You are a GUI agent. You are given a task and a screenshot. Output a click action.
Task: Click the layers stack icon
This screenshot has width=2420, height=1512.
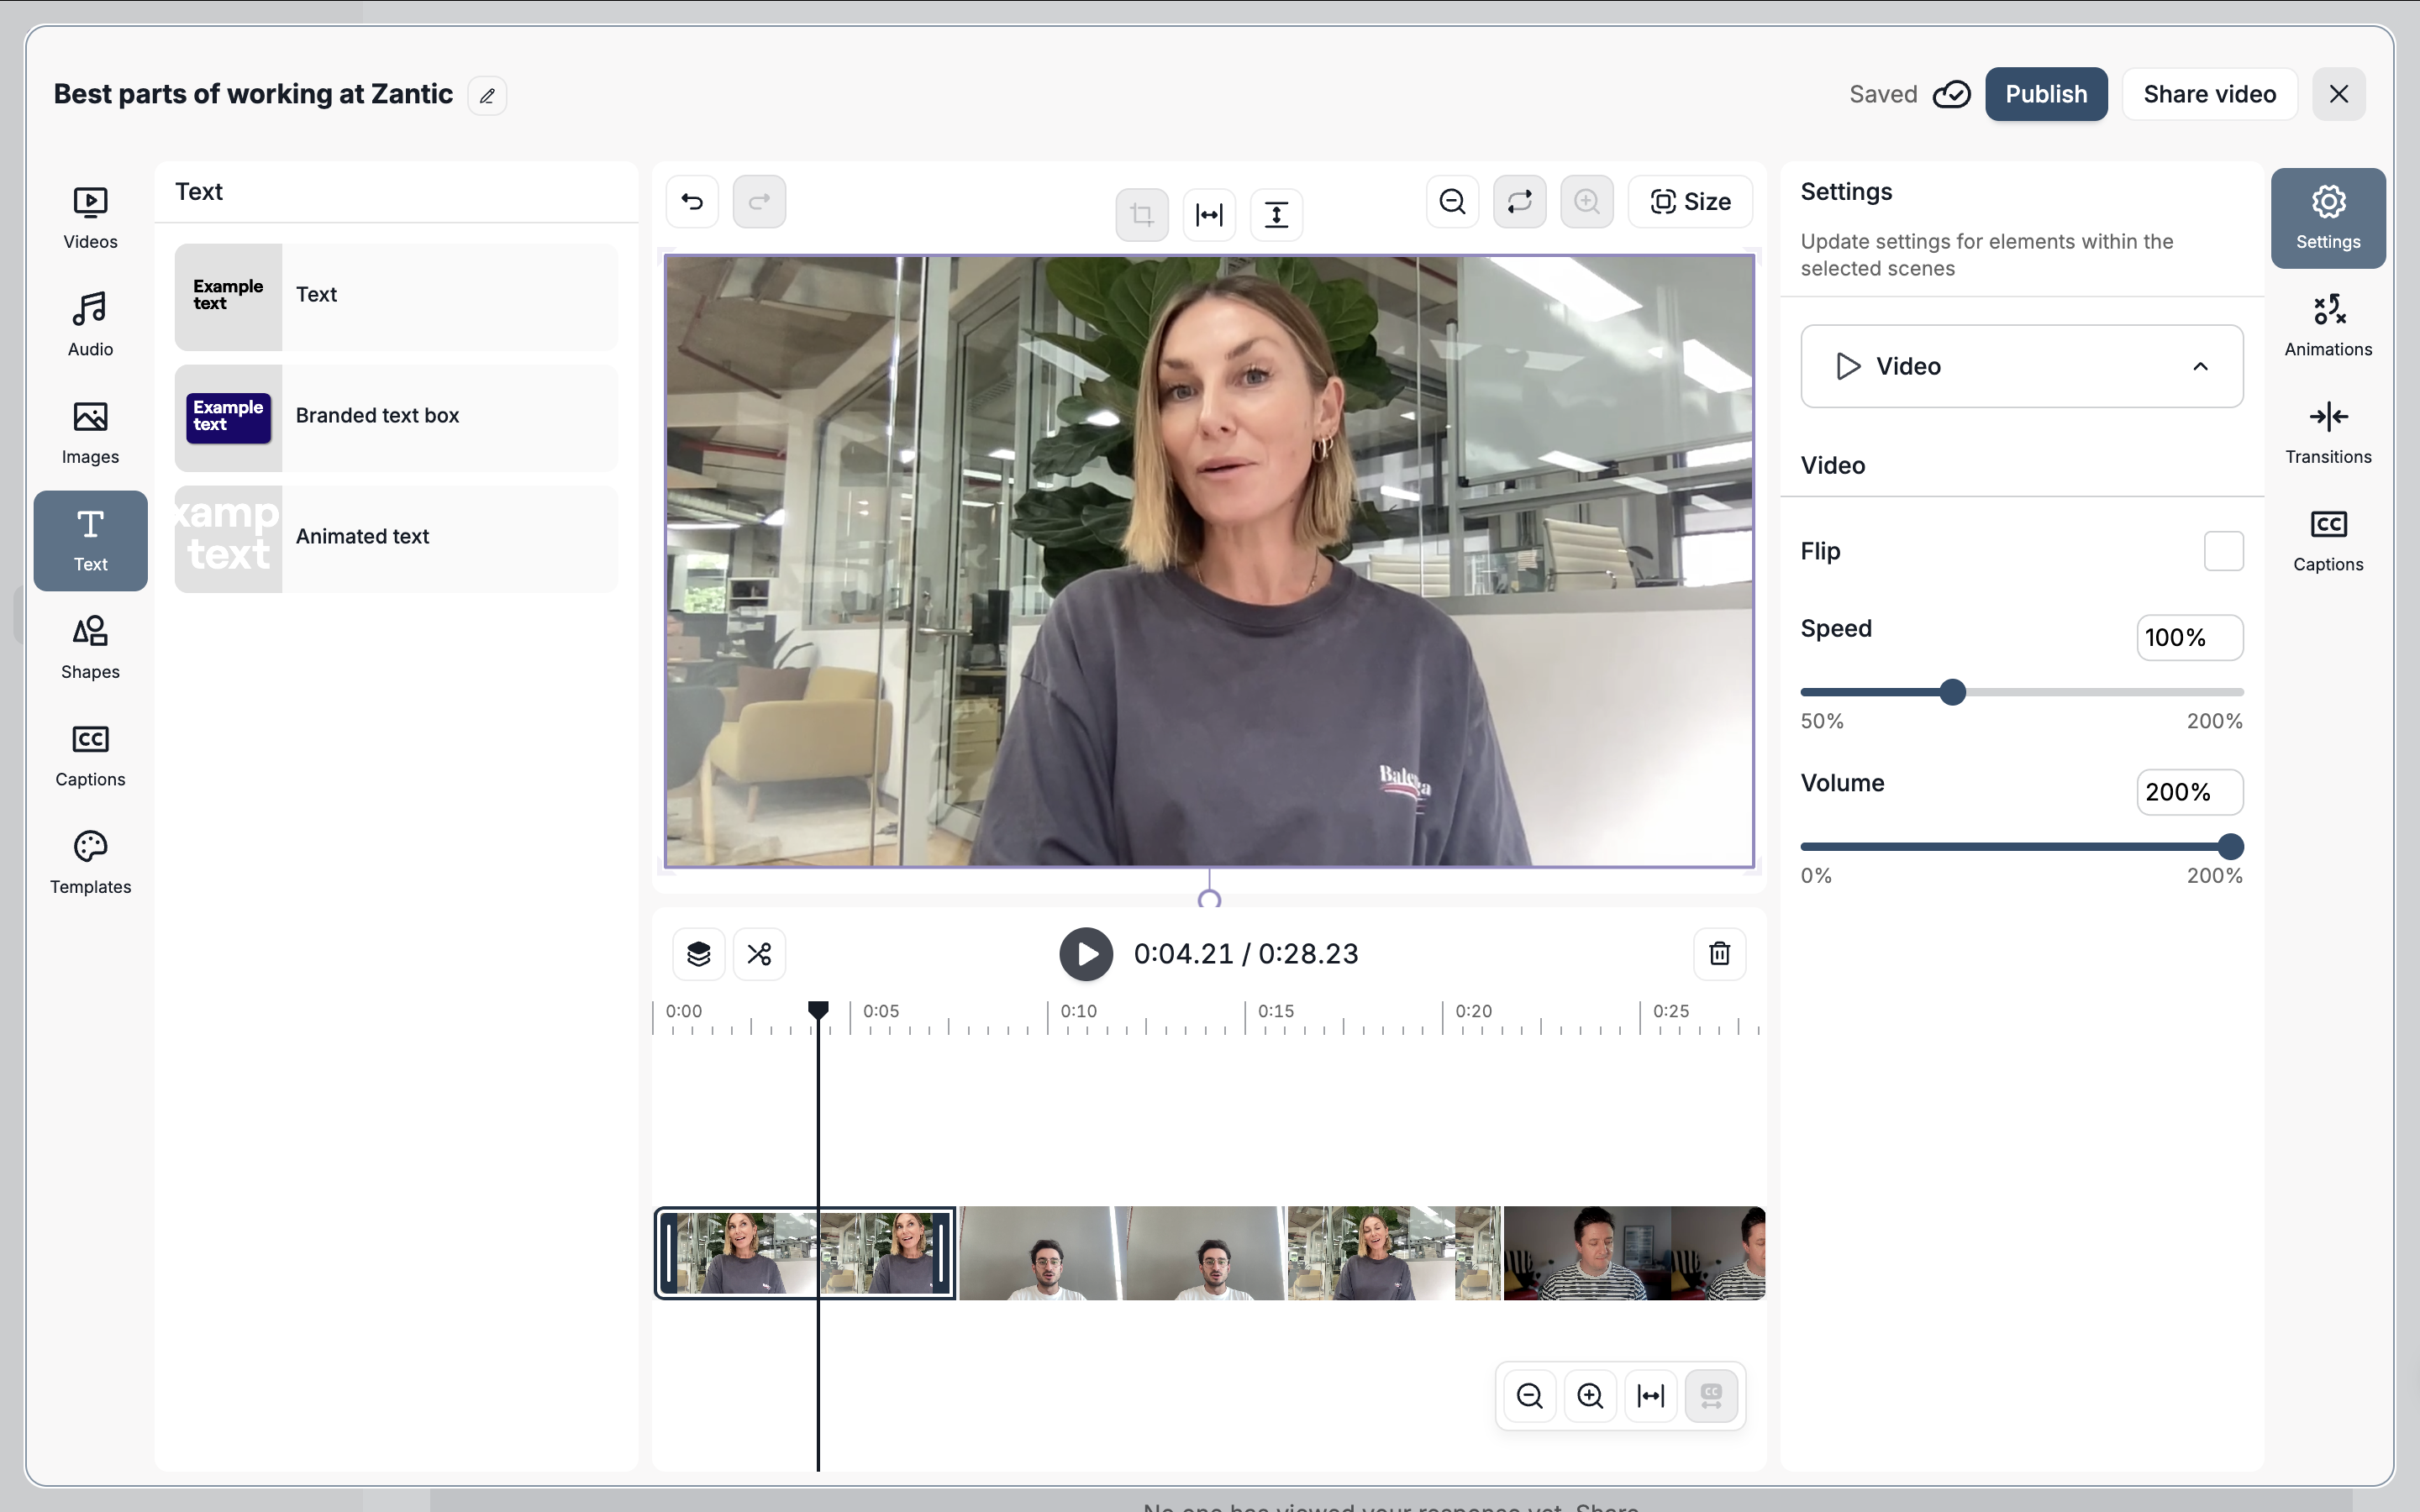point(699,954)
